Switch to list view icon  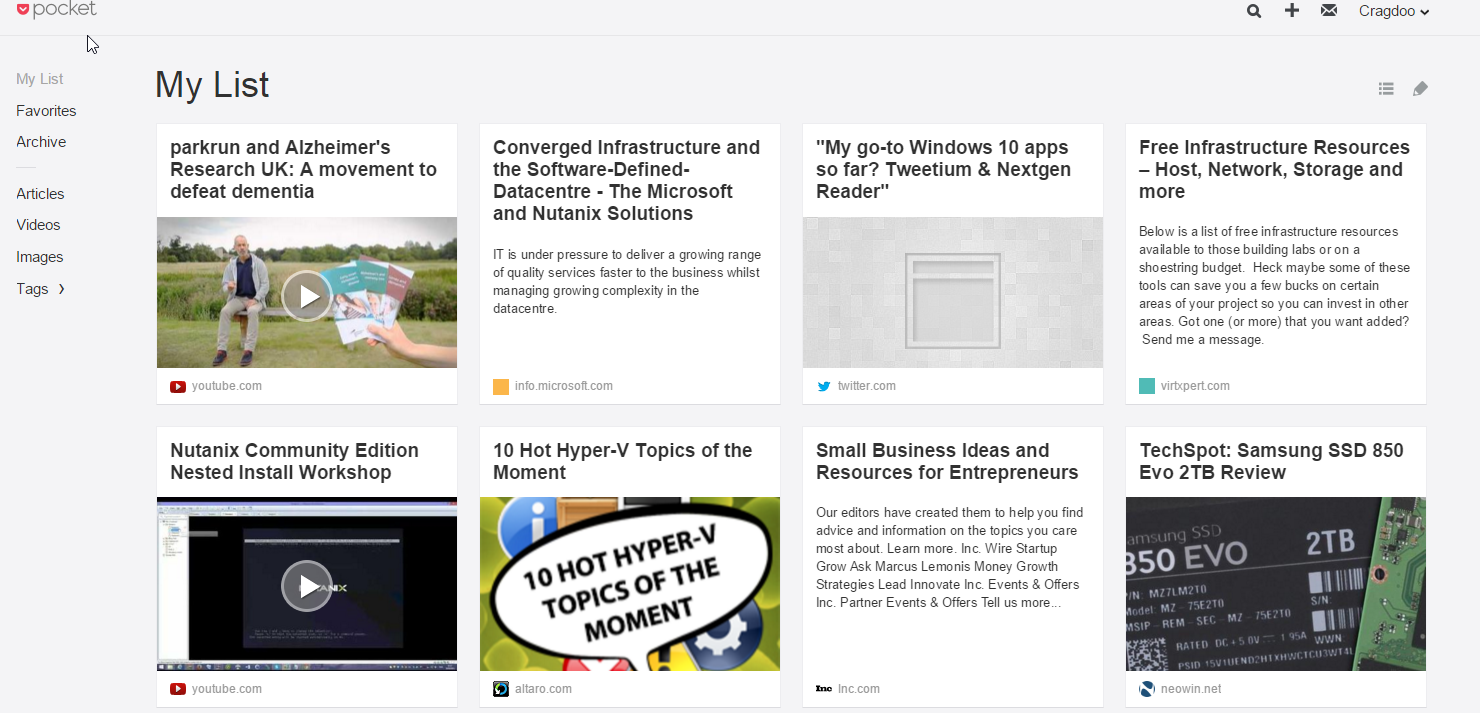(1386, 89)
